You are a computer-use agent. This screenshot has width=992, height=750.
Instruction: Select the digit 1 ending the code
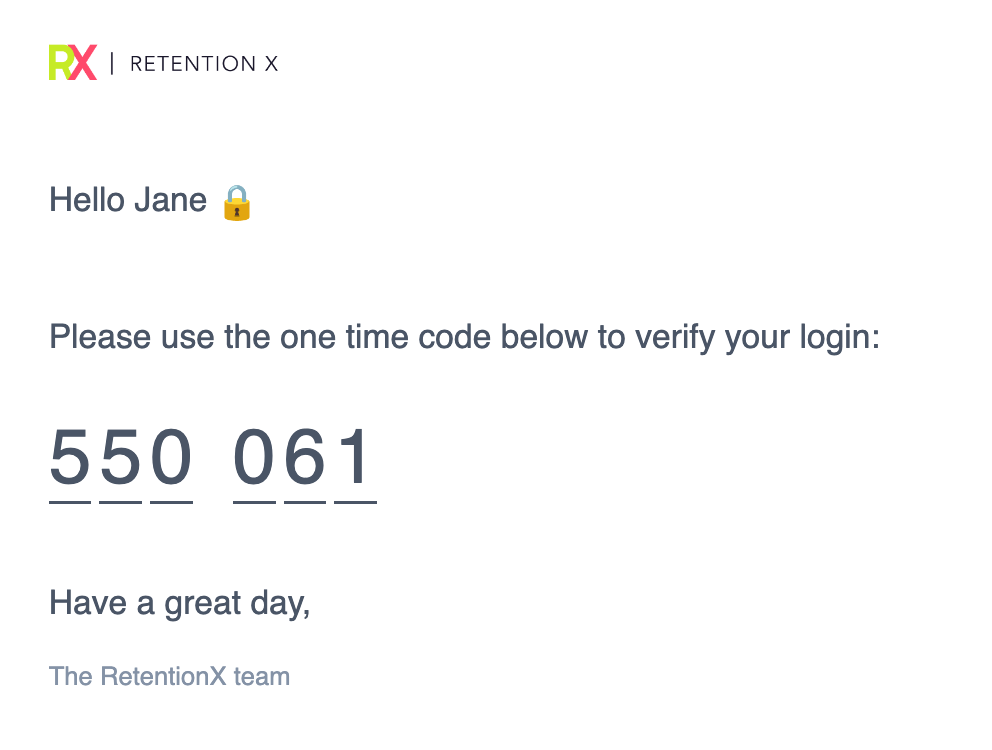coord(354,456)
